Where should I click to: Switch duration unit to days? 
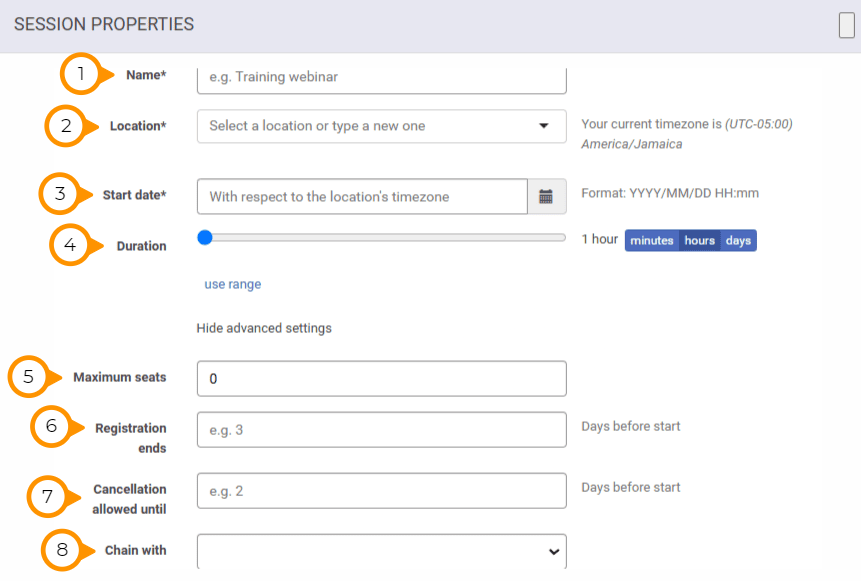click(738, 241)
